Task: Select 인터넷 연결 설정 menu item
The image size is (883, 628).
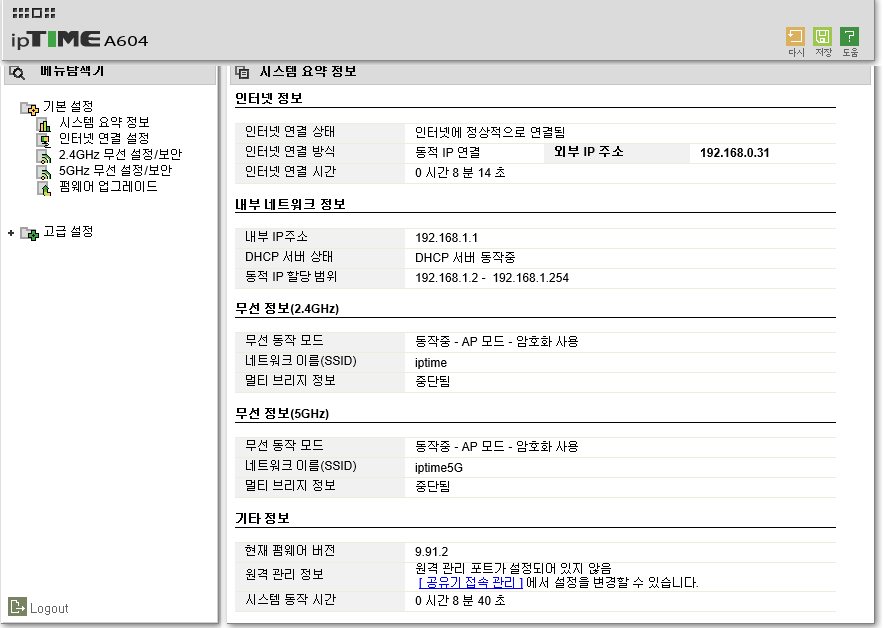Action: click(x=104, y=138)
